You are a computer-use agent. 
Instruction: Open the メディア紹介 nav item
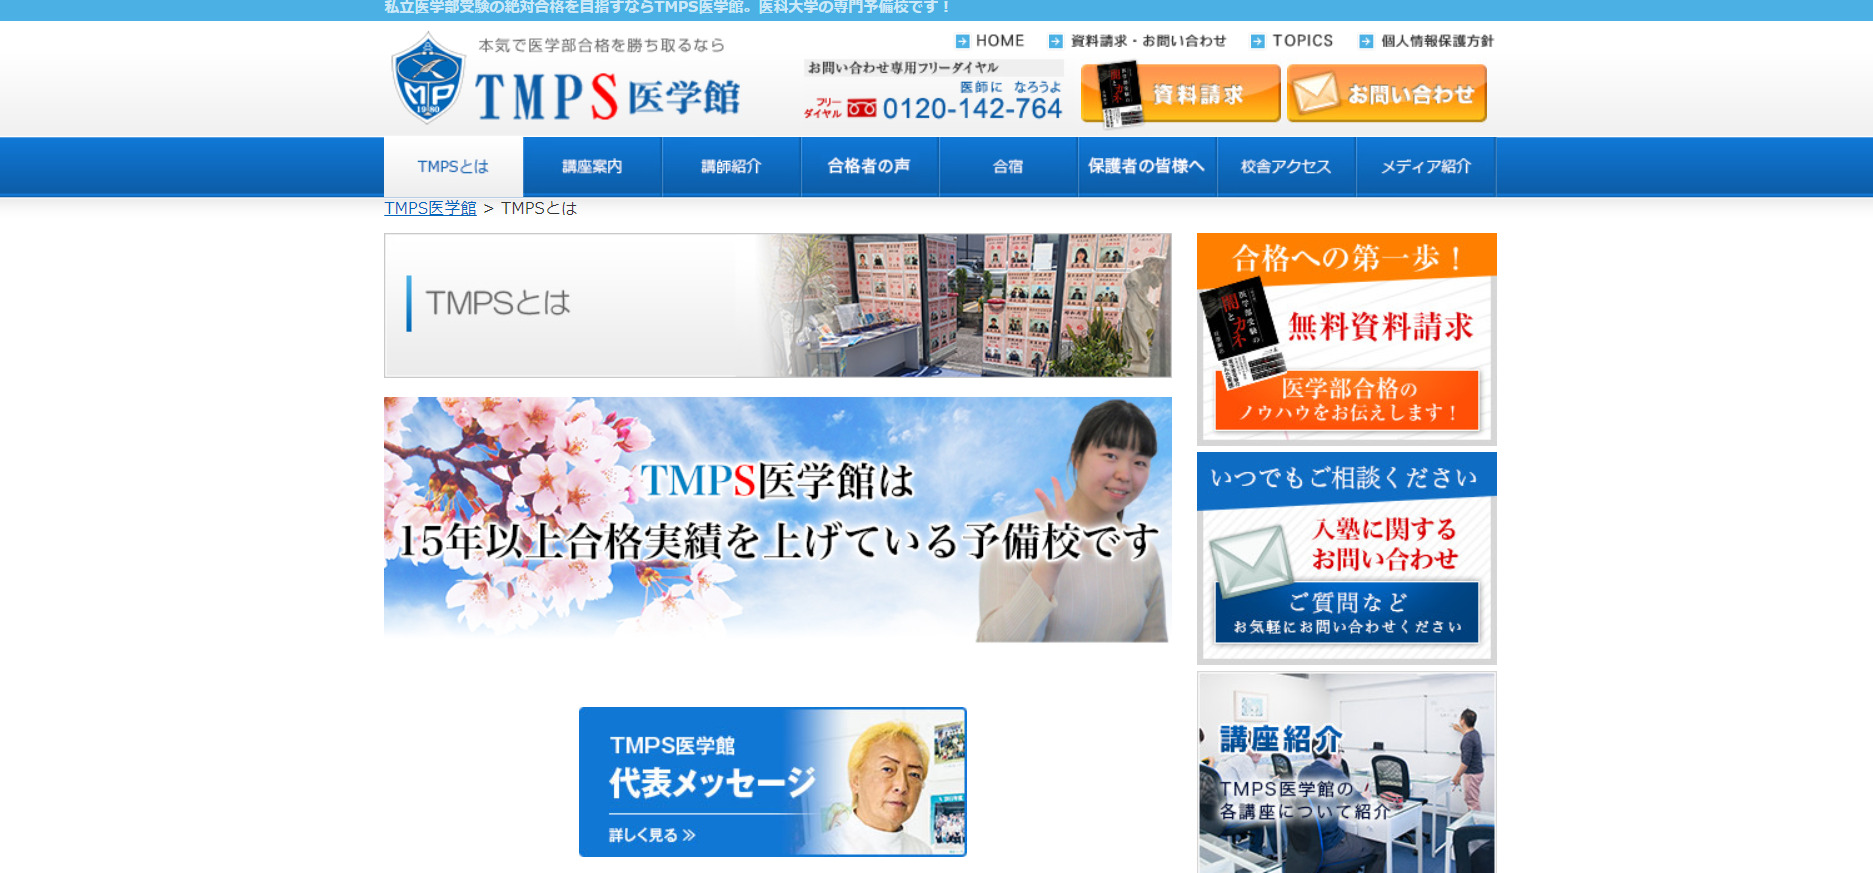pos(1426,166)
